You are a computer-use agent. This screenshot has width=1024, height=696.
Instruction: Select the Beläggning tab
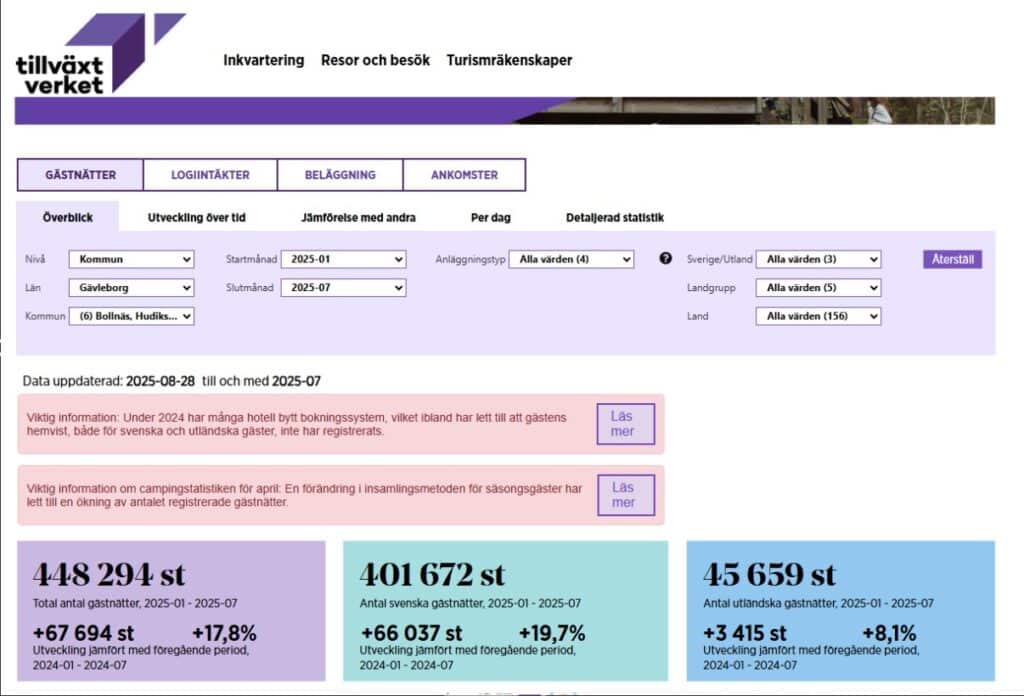tap(340, 175)
